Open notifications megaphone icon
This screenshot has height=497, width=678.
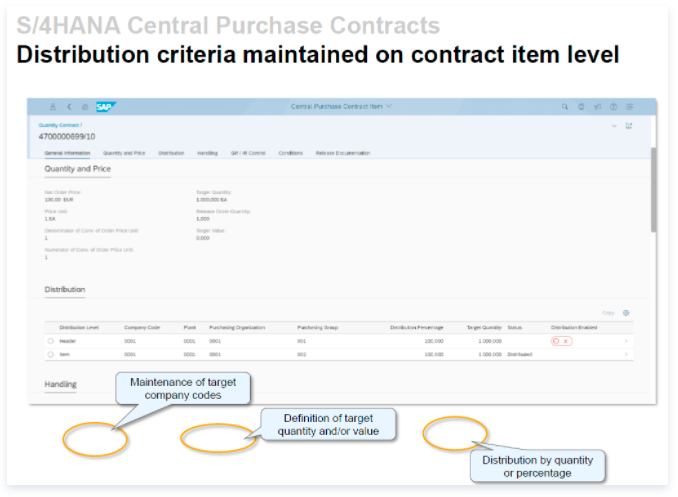pos(598,106)
